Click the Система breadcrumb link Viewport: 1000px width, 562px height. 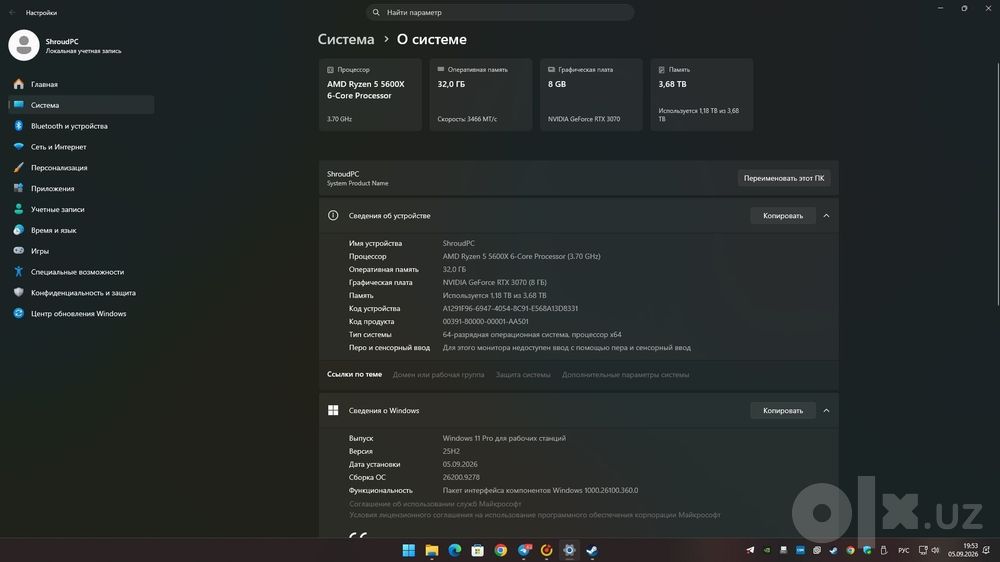(346, 40)
